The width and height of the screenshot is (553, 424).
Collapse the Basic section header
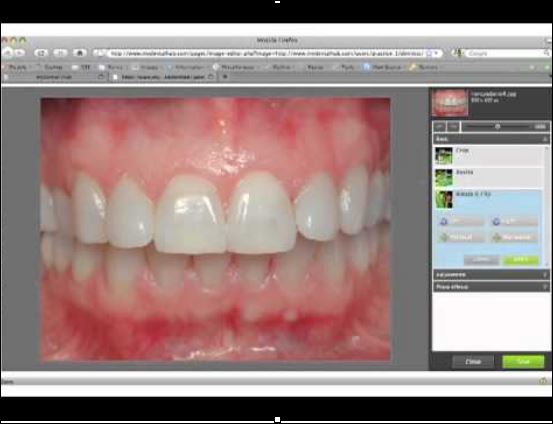tap(491, 139)
